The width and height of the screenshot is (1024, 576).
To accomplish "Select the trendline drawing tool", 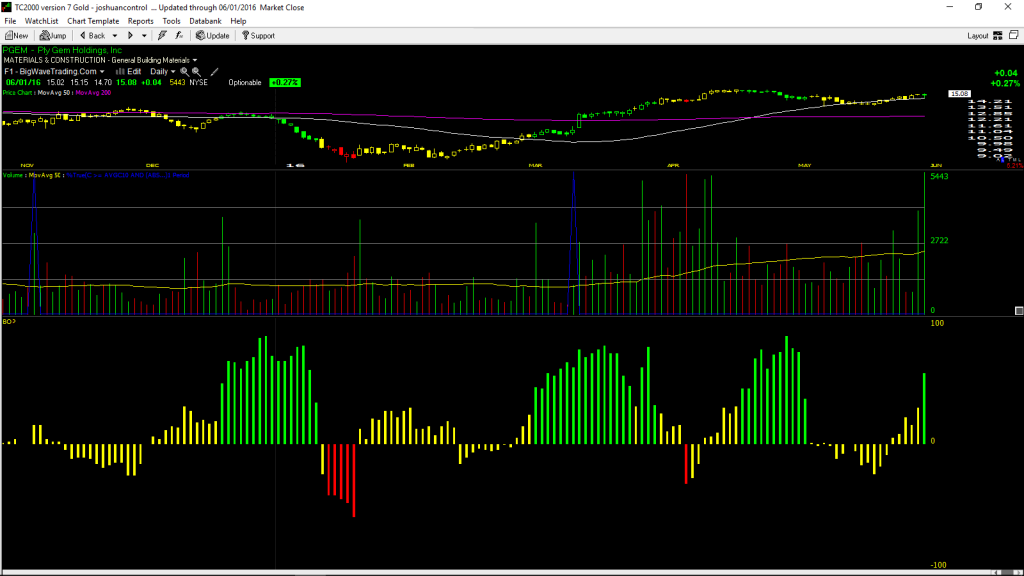I will 214,72.
